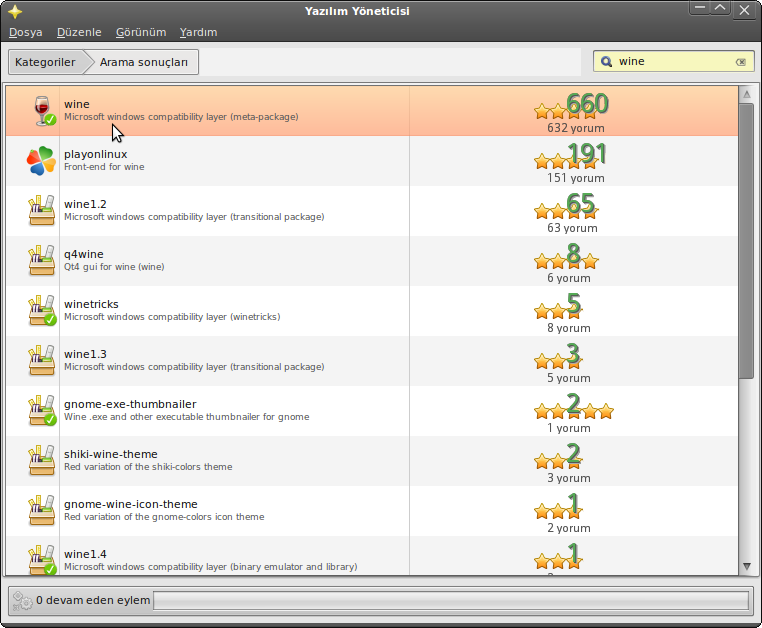Minimize the Yazılım Yöneticisi window
This screenshot has height=628, width=762.
coord(700,8)
